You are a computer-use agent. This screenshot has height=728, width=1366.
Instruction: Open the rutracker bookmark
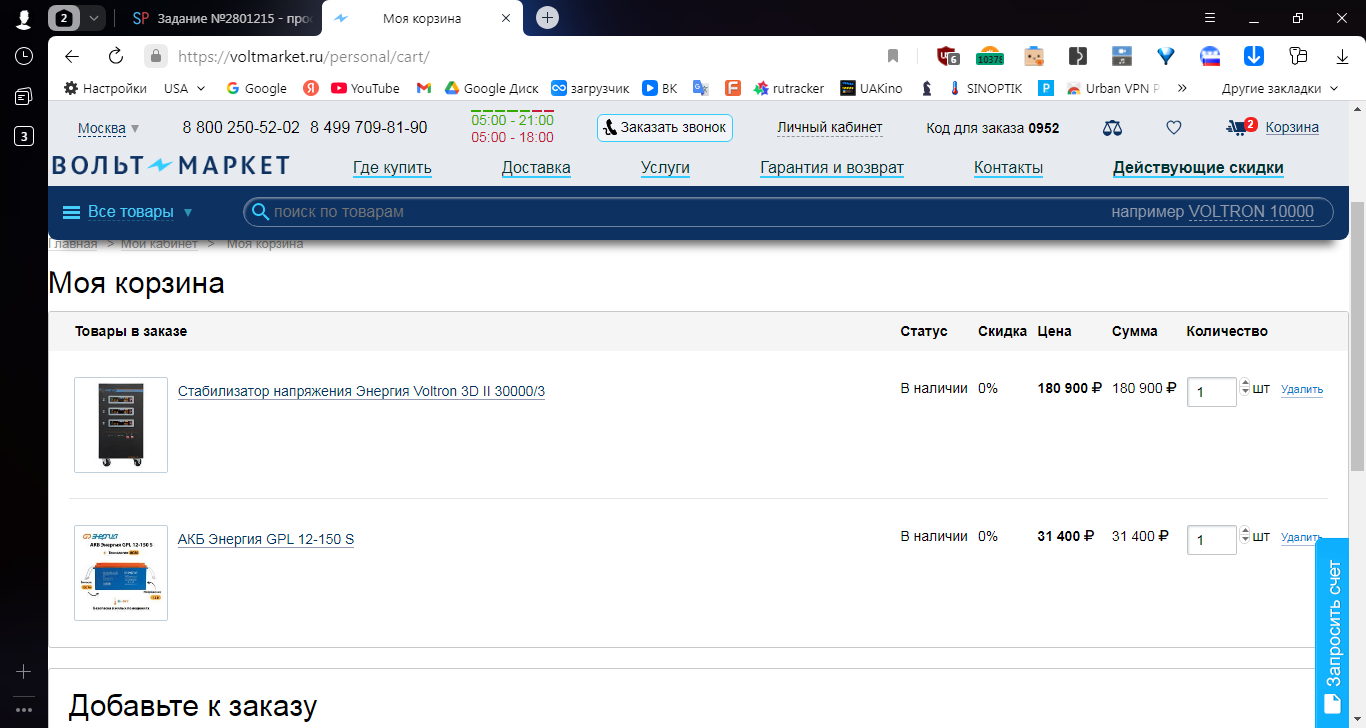pyautogui.click(x=789, y=88)
